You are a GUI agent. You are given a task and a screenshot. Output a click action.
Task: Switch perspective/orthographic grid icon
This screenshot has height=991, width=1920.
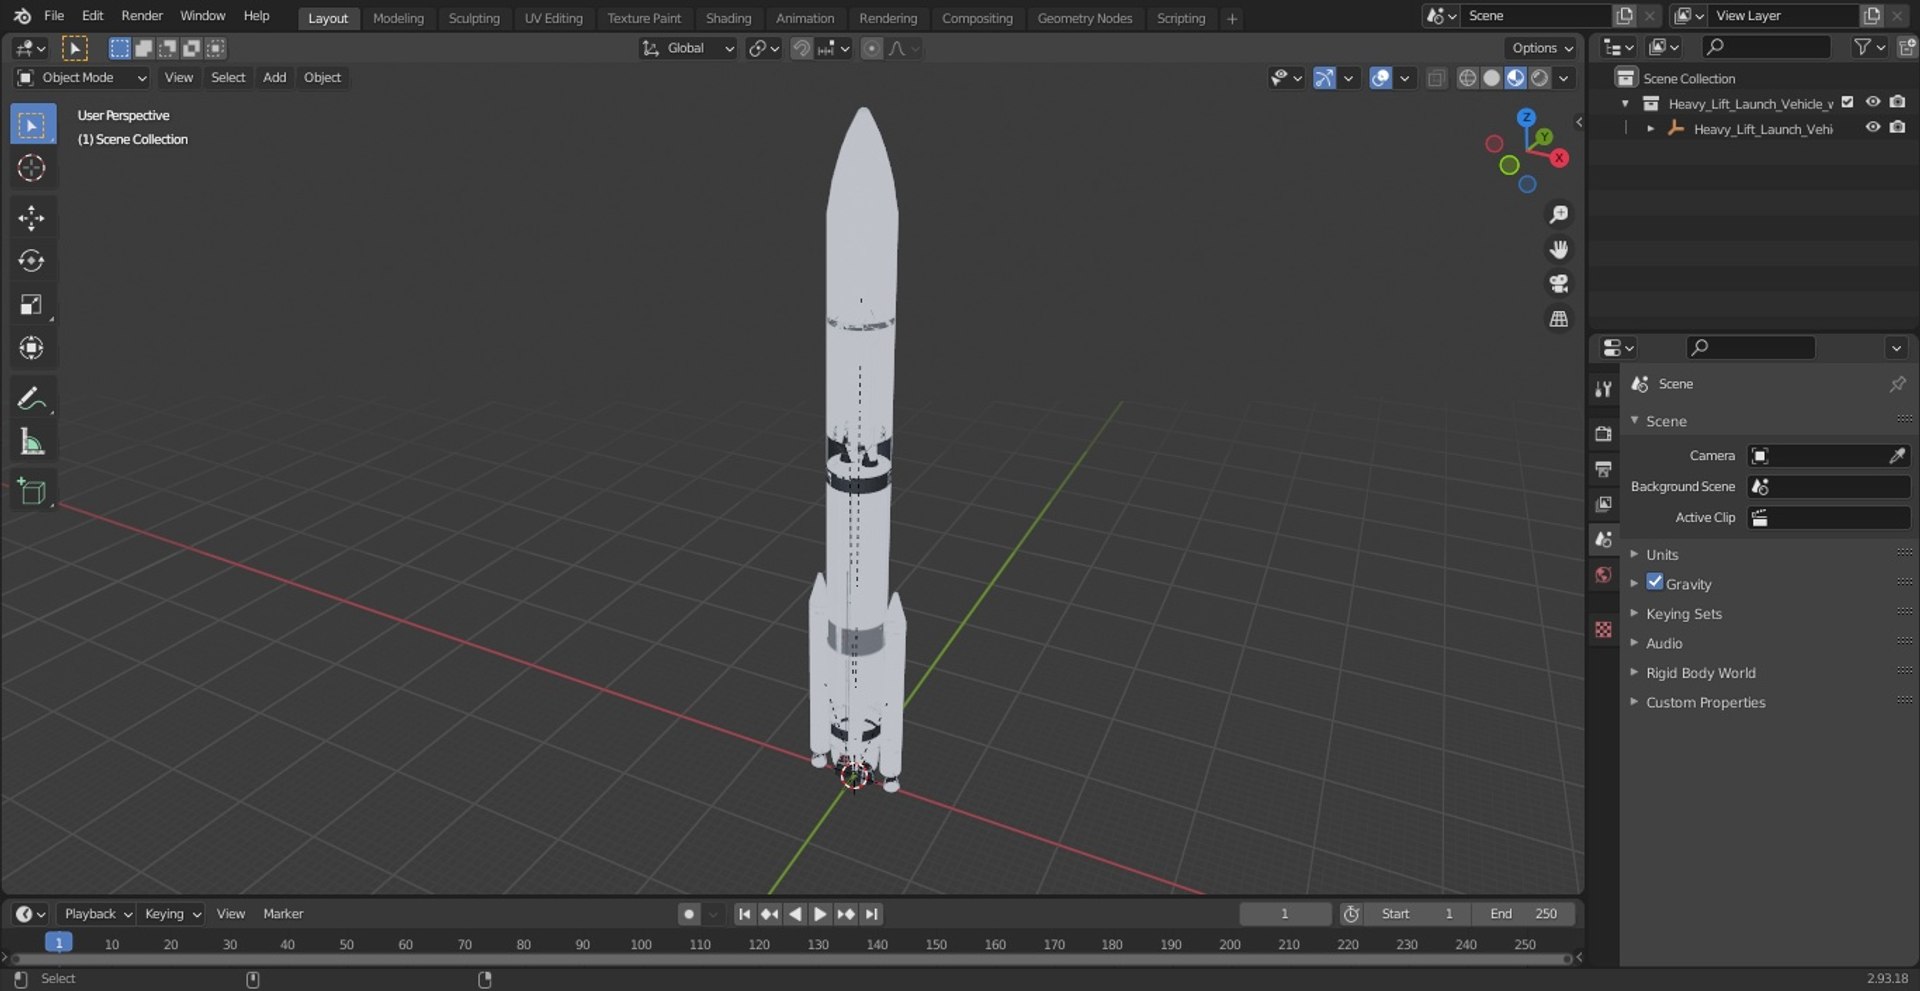tap(1558, 319)
